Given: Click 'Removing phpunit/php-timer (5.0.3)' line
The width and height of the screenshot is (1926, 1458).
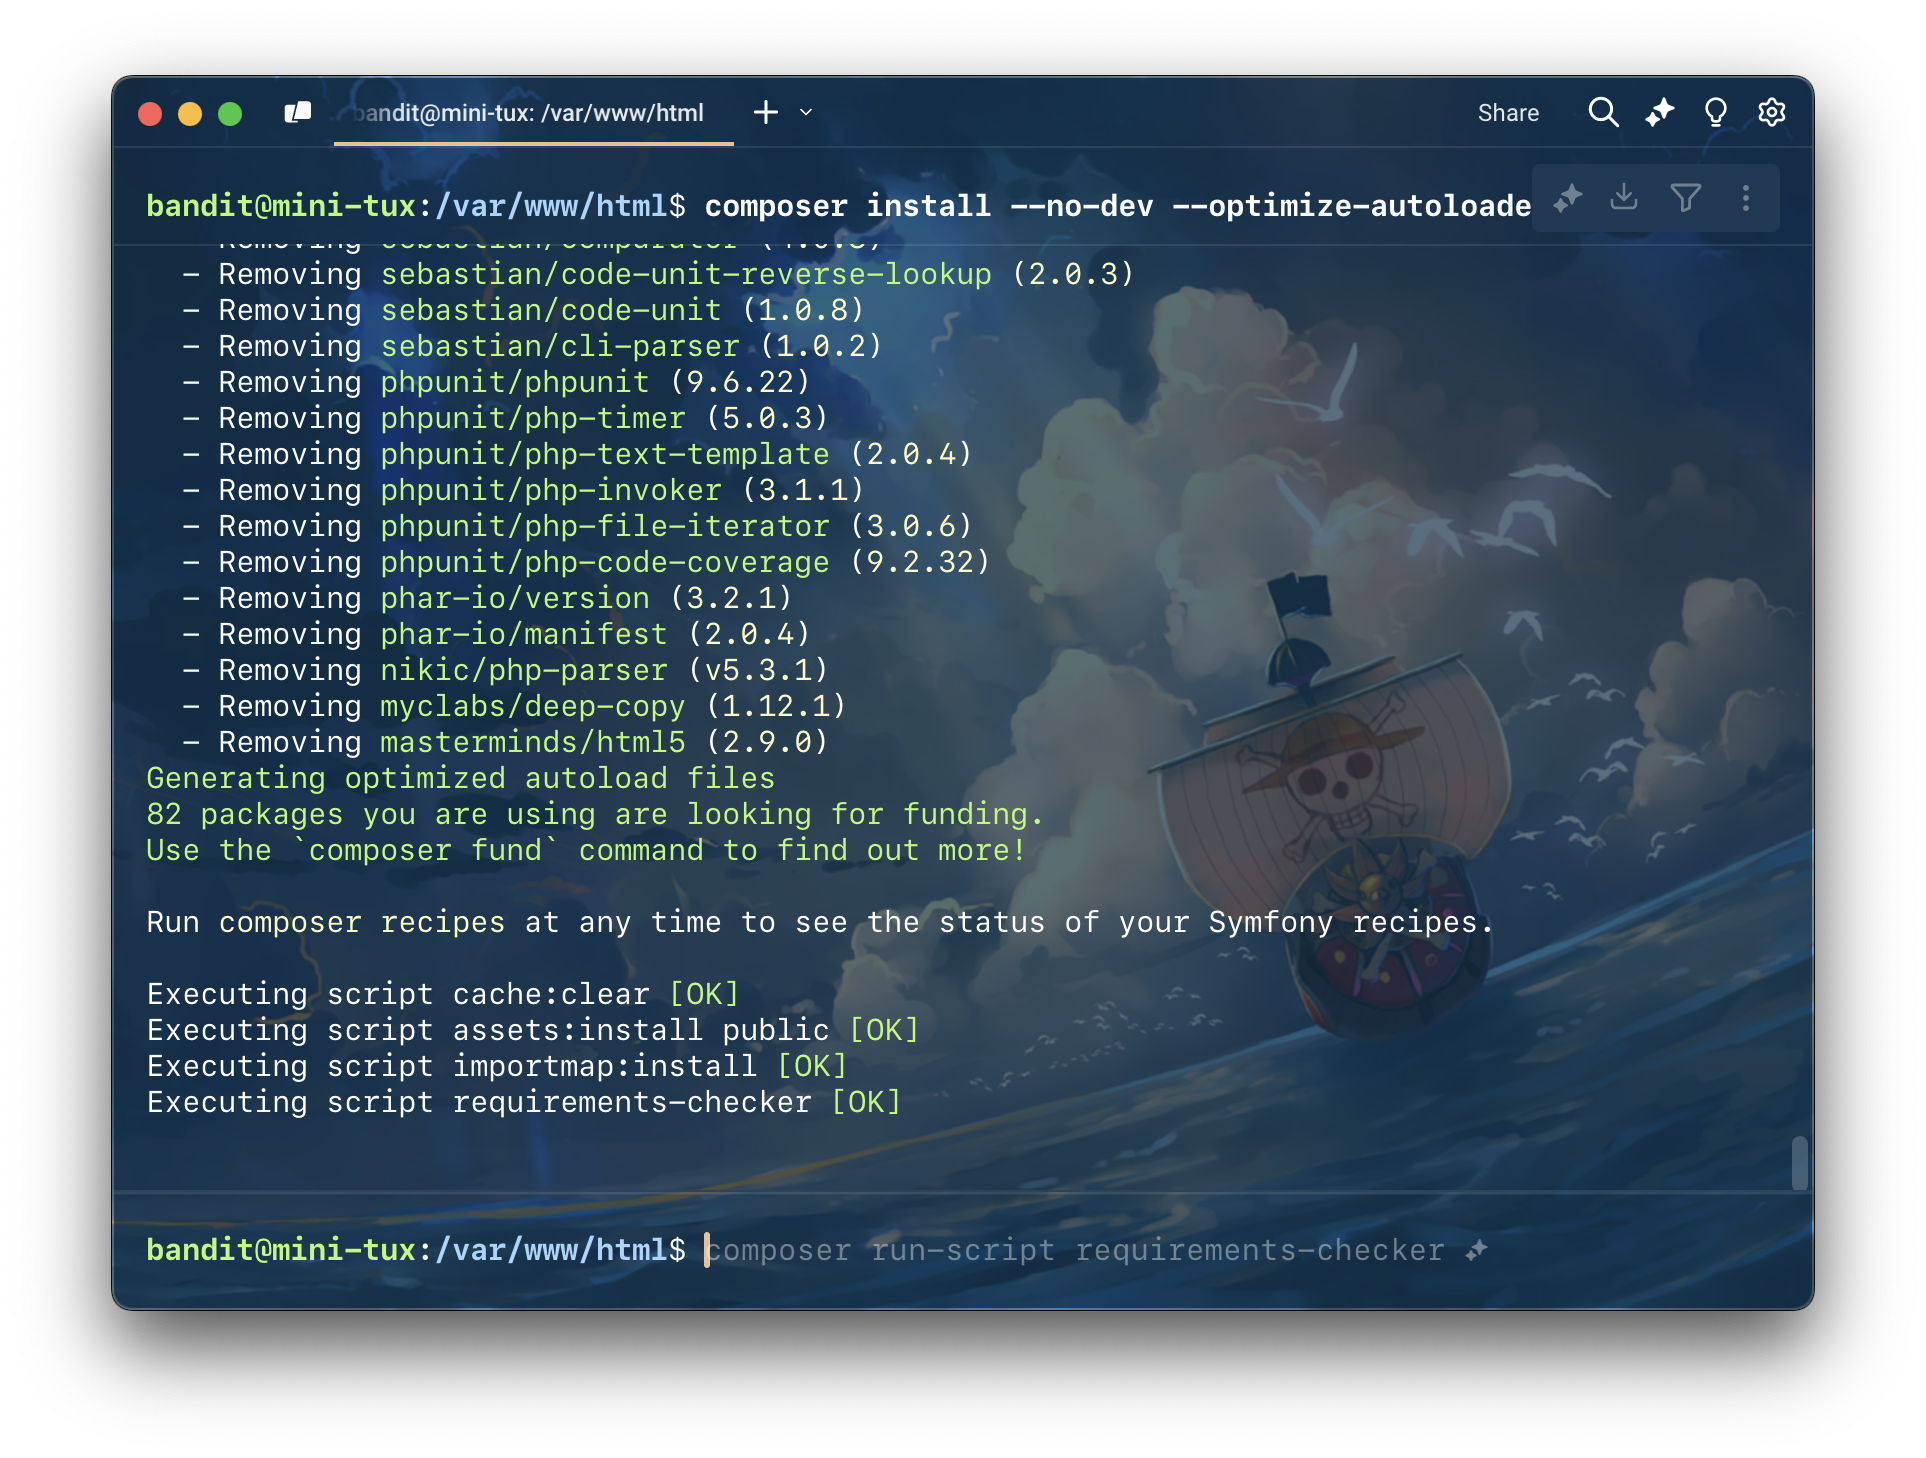Looking at the screenshot, I should [505, 418].
